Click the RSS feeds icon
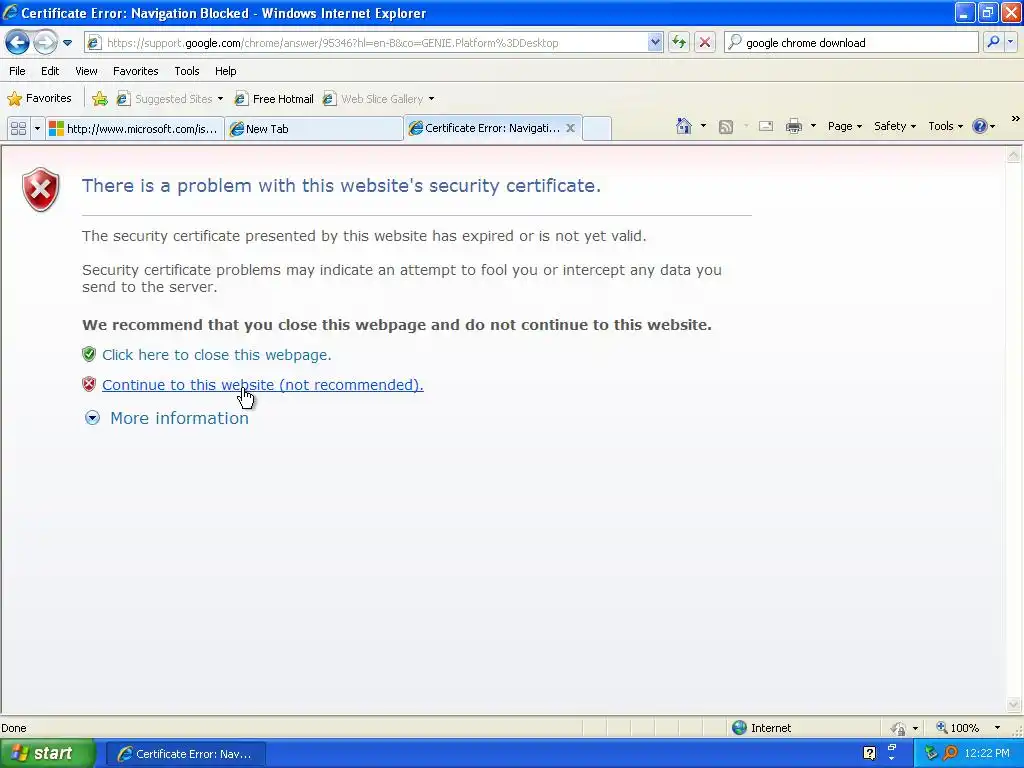1024x768 pixels. click(x=726, y=127)
